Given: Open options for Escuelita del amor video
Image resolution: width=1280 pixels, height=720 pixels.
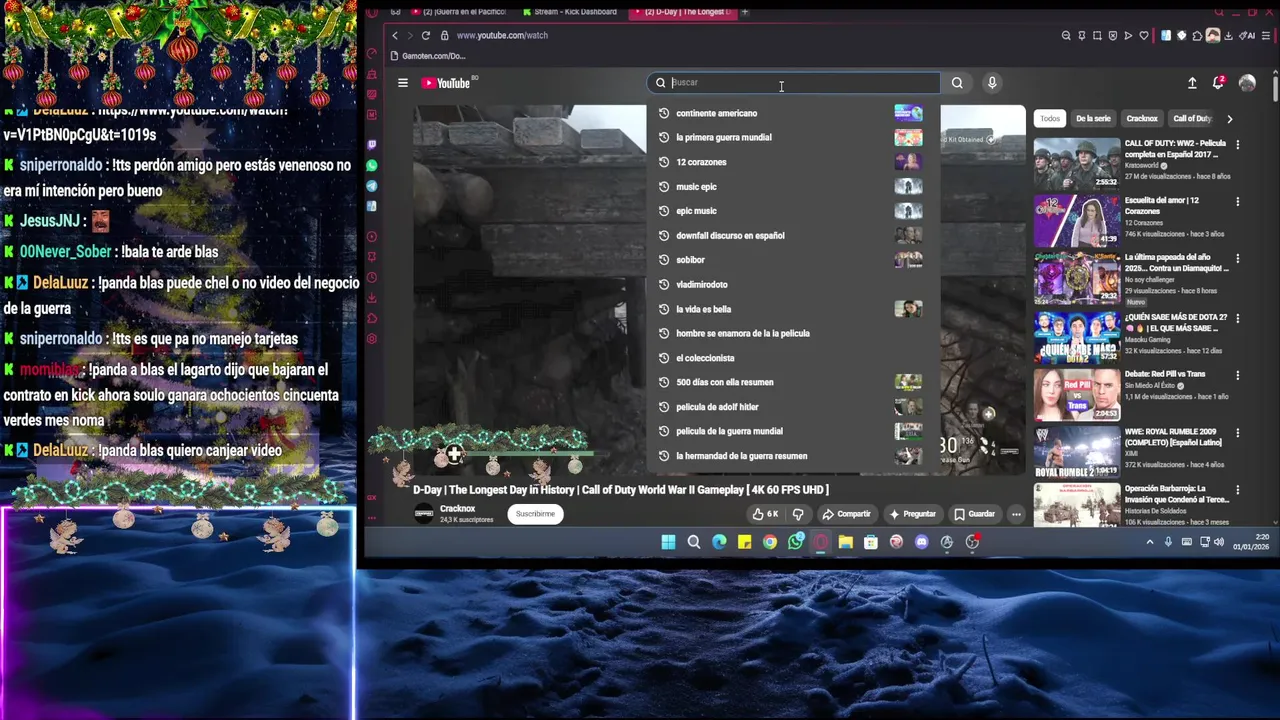Looking at the screenshot, I should (1238, 201).
